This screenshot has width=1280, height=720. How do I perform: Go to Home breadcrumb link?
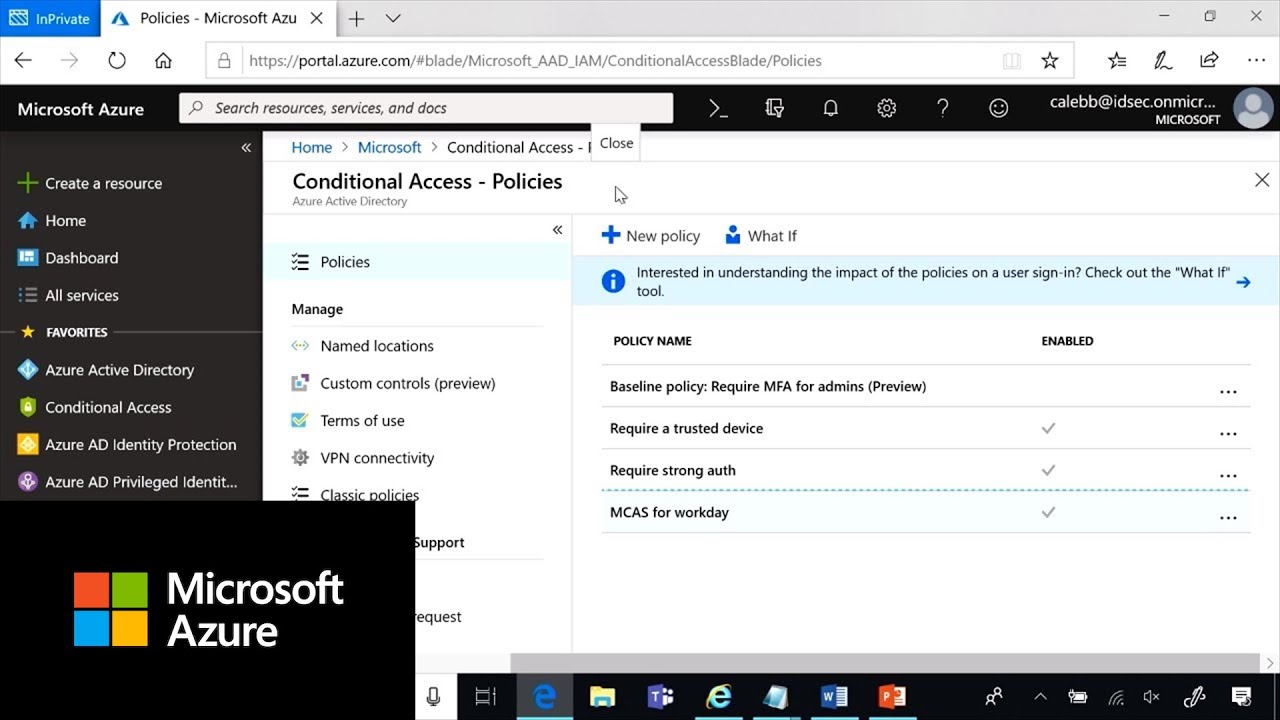(312, 147)
